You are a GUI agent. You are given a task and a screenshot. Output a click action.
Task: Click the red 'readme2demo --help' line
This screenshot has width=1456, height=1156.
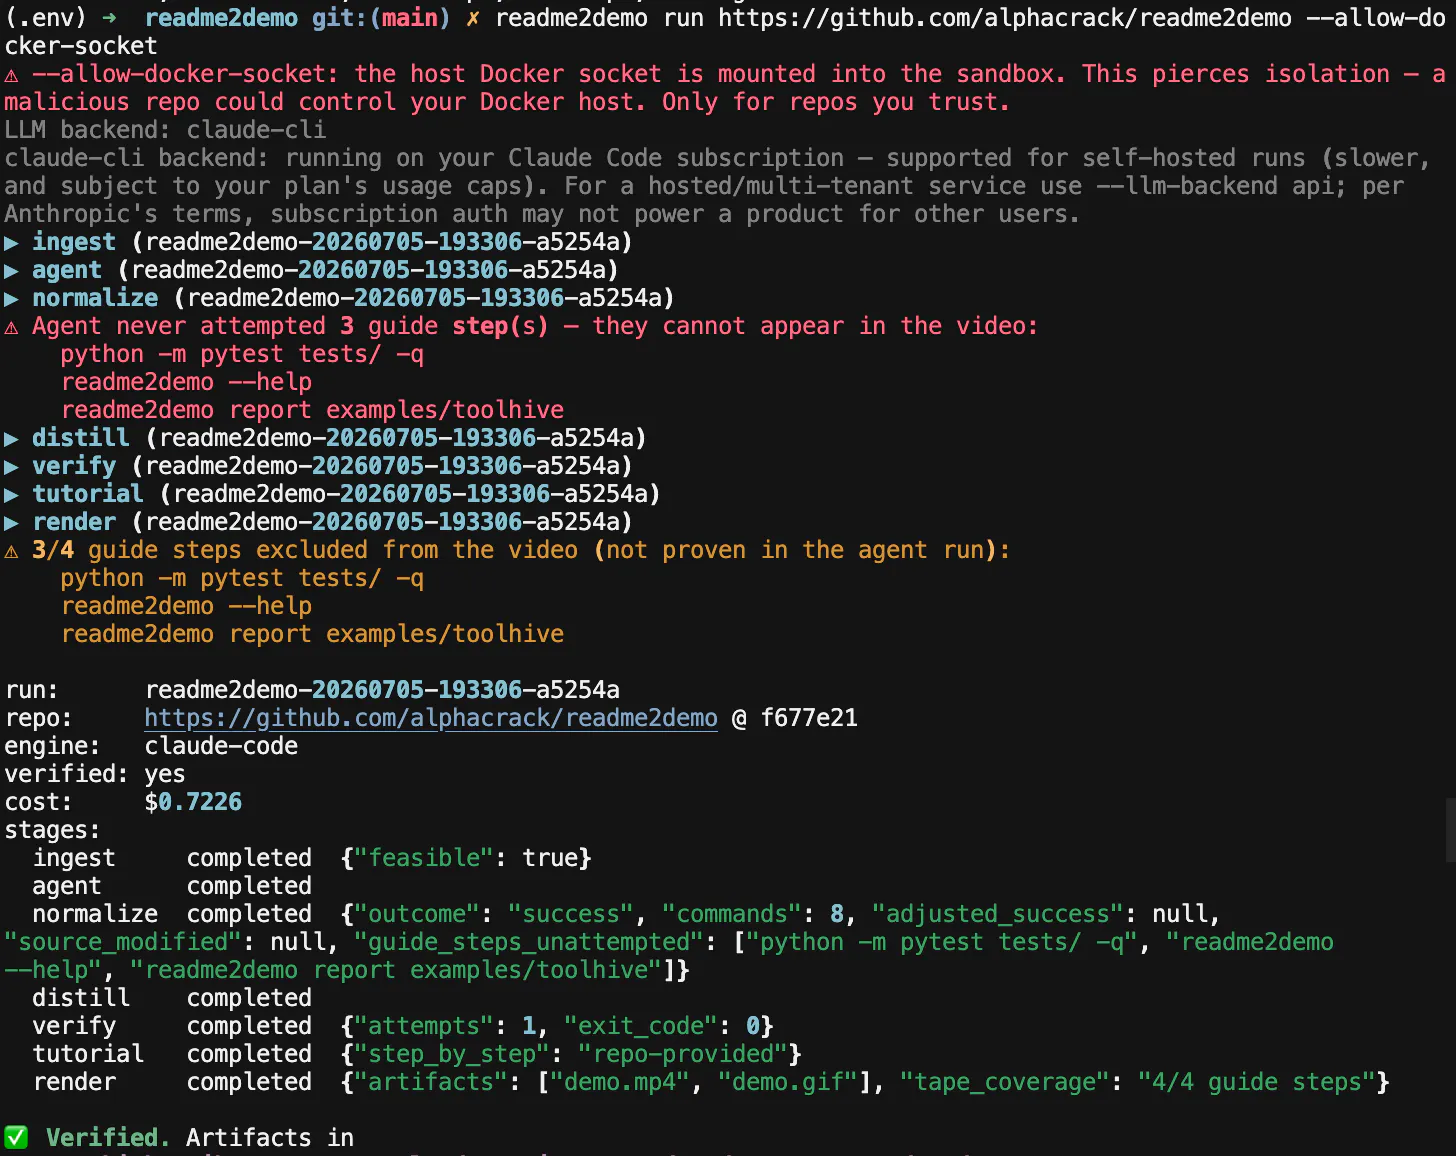[x=186, y=382]
